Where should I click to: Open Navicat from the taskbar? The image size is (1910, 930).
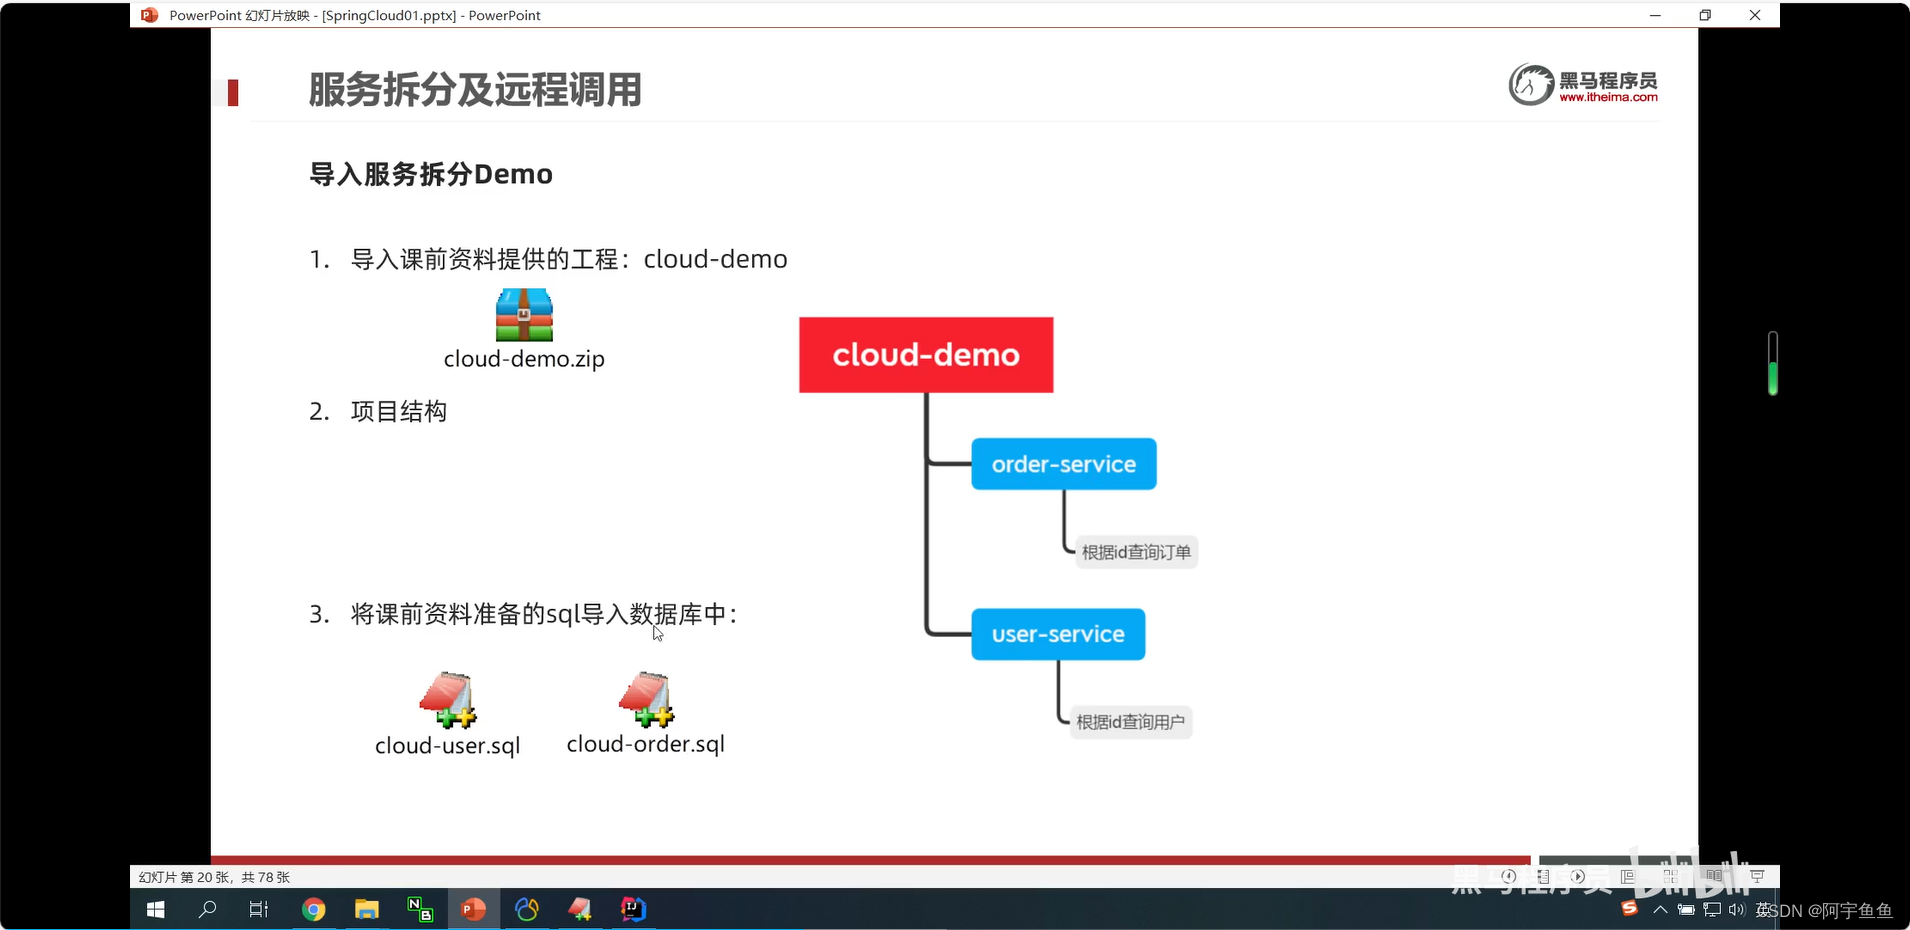527,909
